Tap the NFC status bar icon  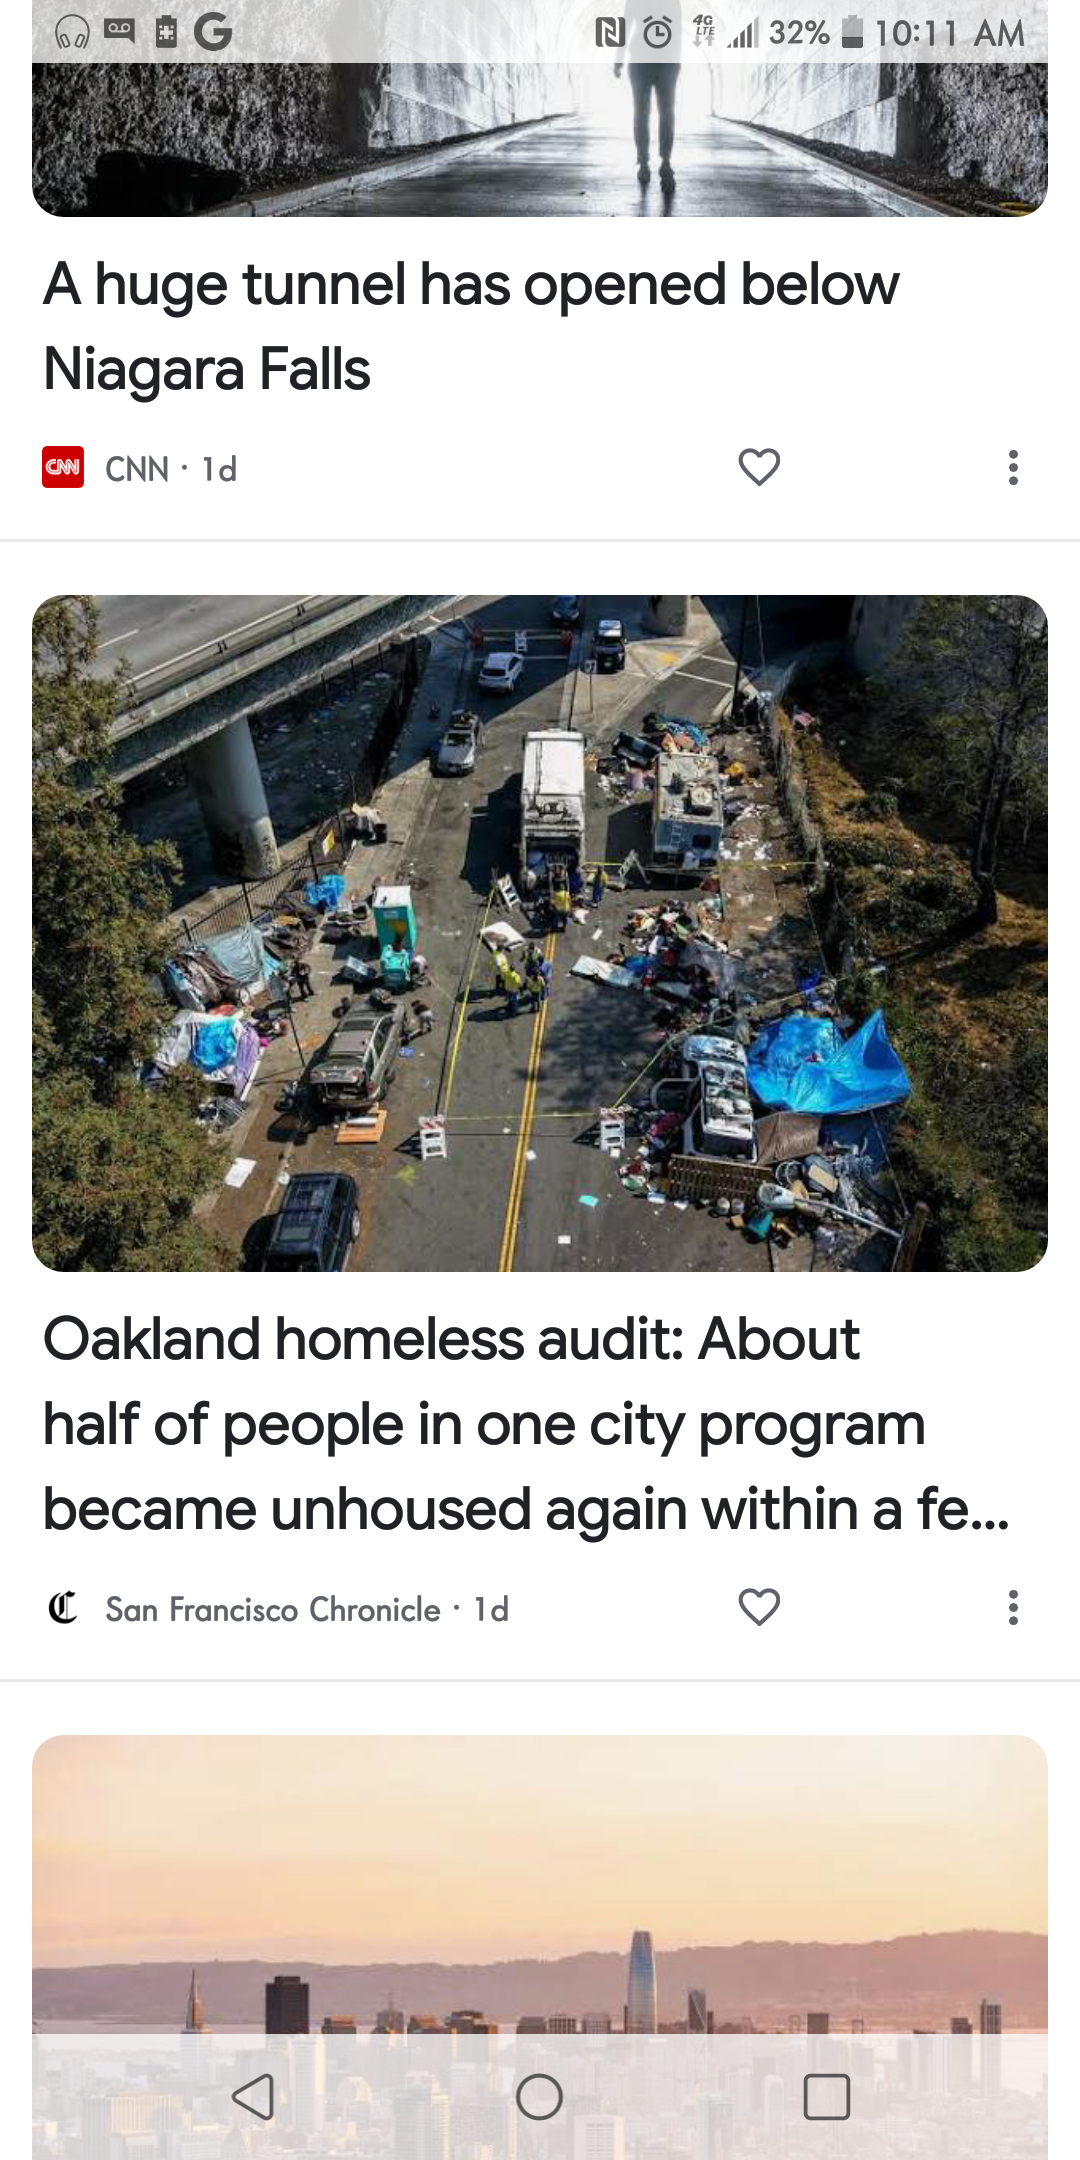click(x=610, y=33)
